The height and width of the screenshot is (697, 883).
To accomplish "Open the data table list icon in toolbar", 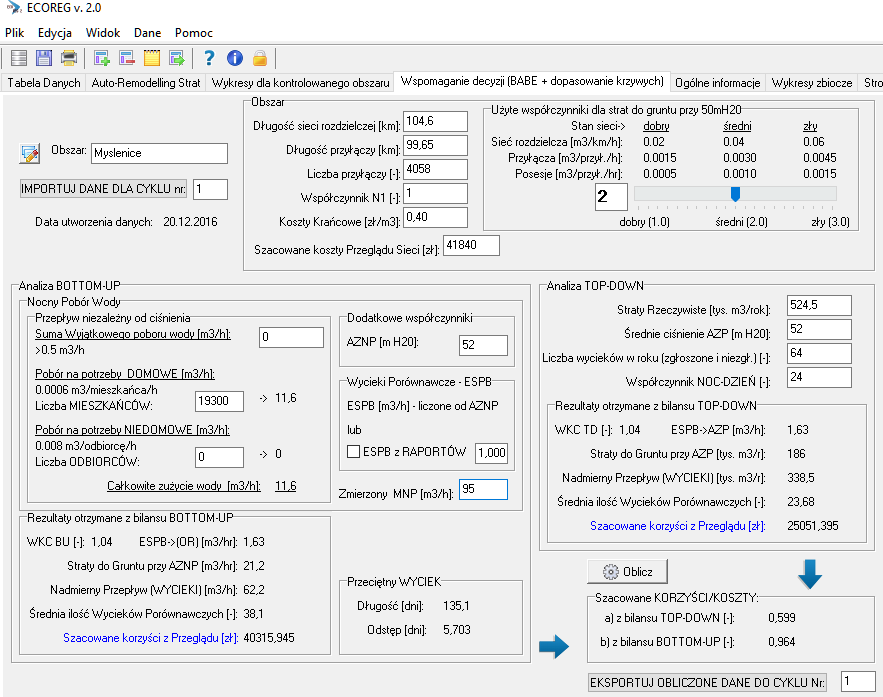I will click(19, 58).
